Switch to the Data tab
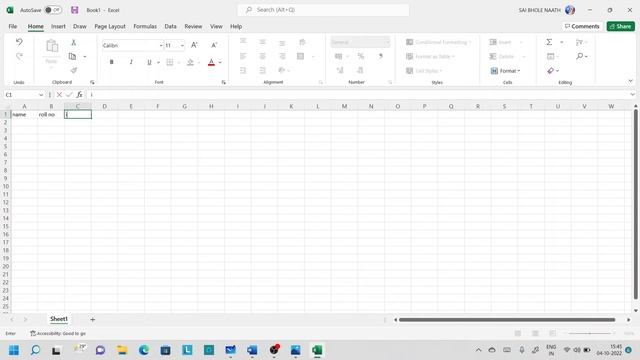The width and height of the screenshot is (640, 360). tap(171, 26)
